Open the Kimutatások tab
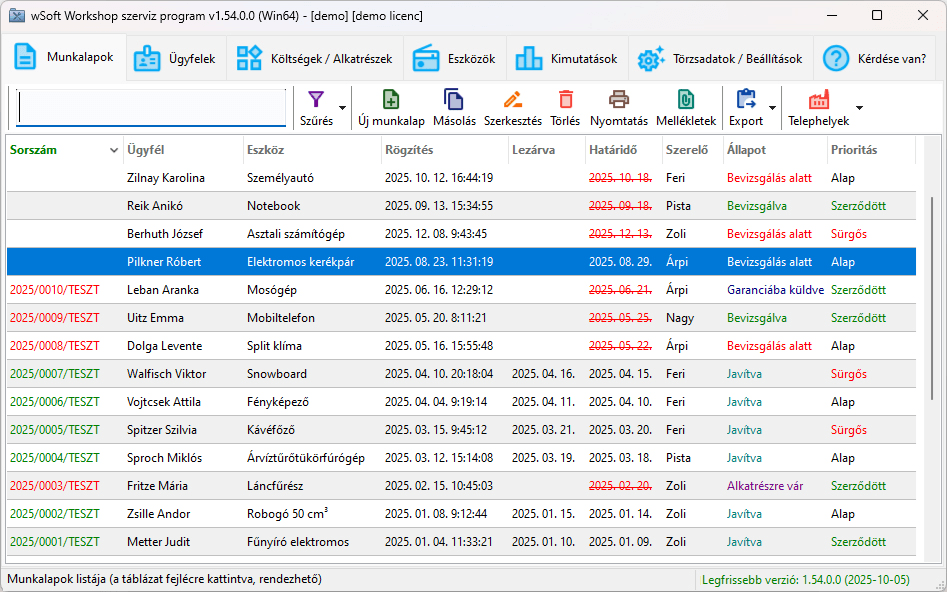This screenshot has height=592, width=947. click(567, 59)
